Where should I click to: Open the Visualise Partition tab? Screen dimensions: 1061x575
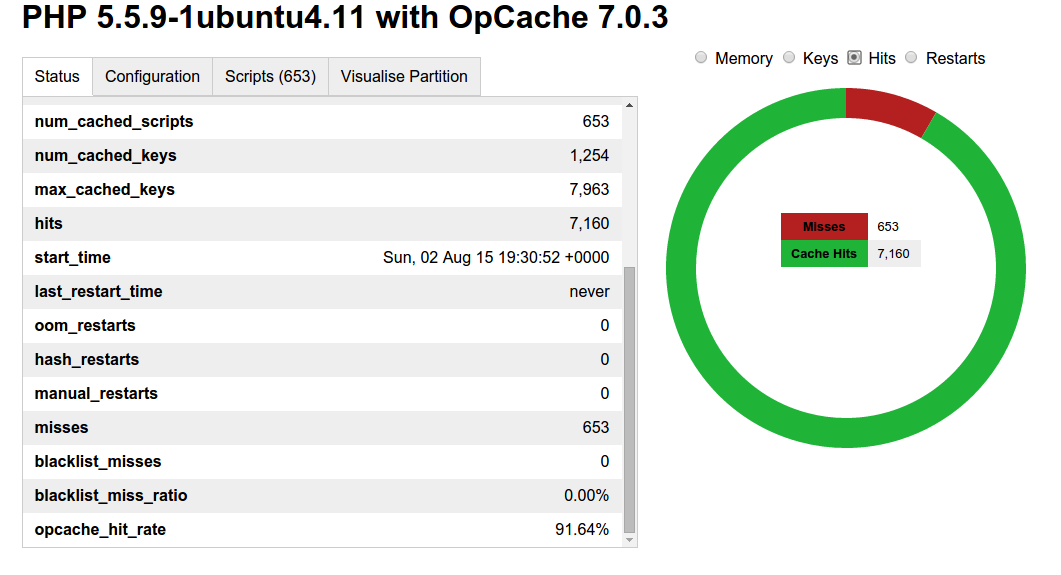point(404,76)
